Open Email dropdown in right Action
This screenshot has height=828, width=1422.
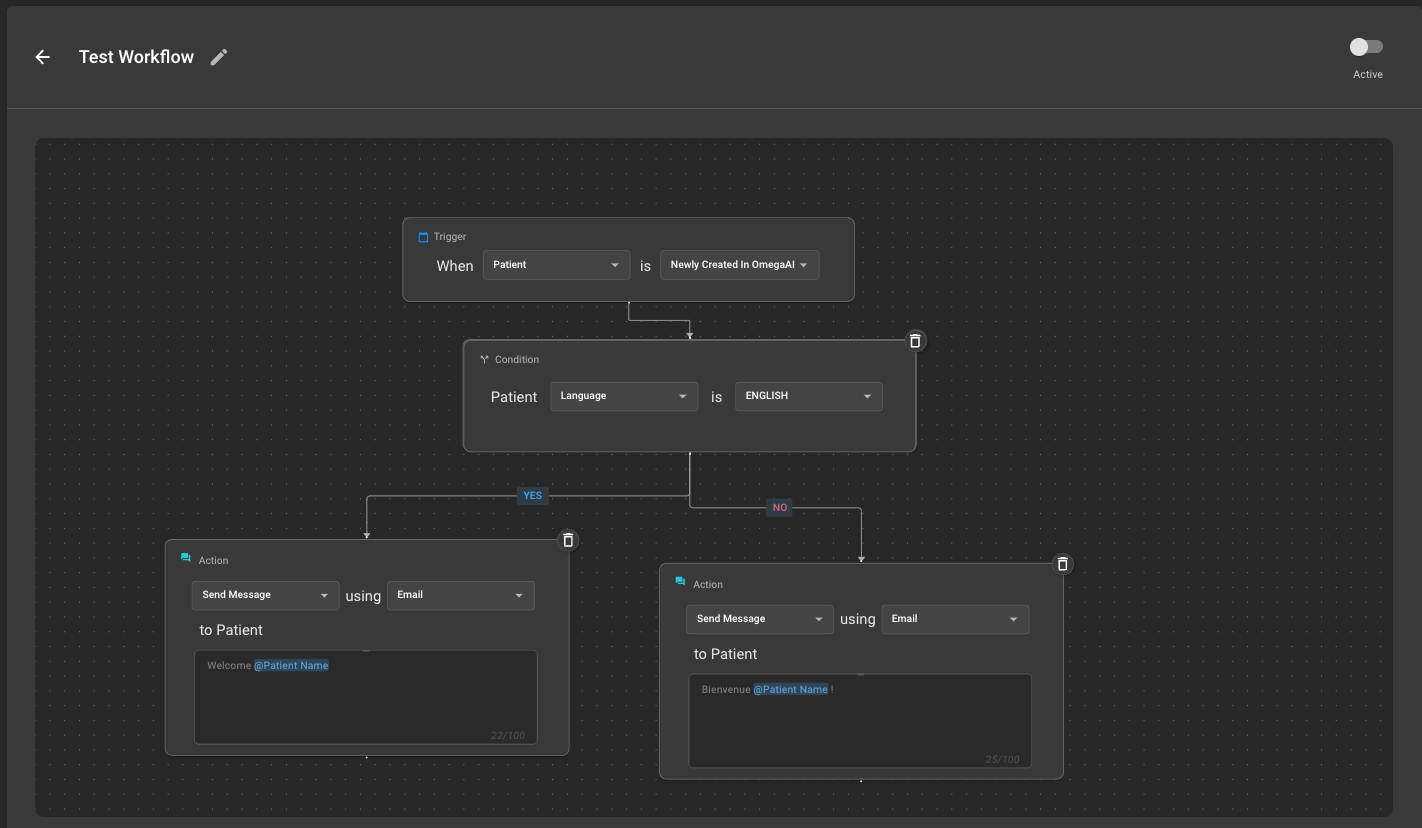click(x=955, y=619)
